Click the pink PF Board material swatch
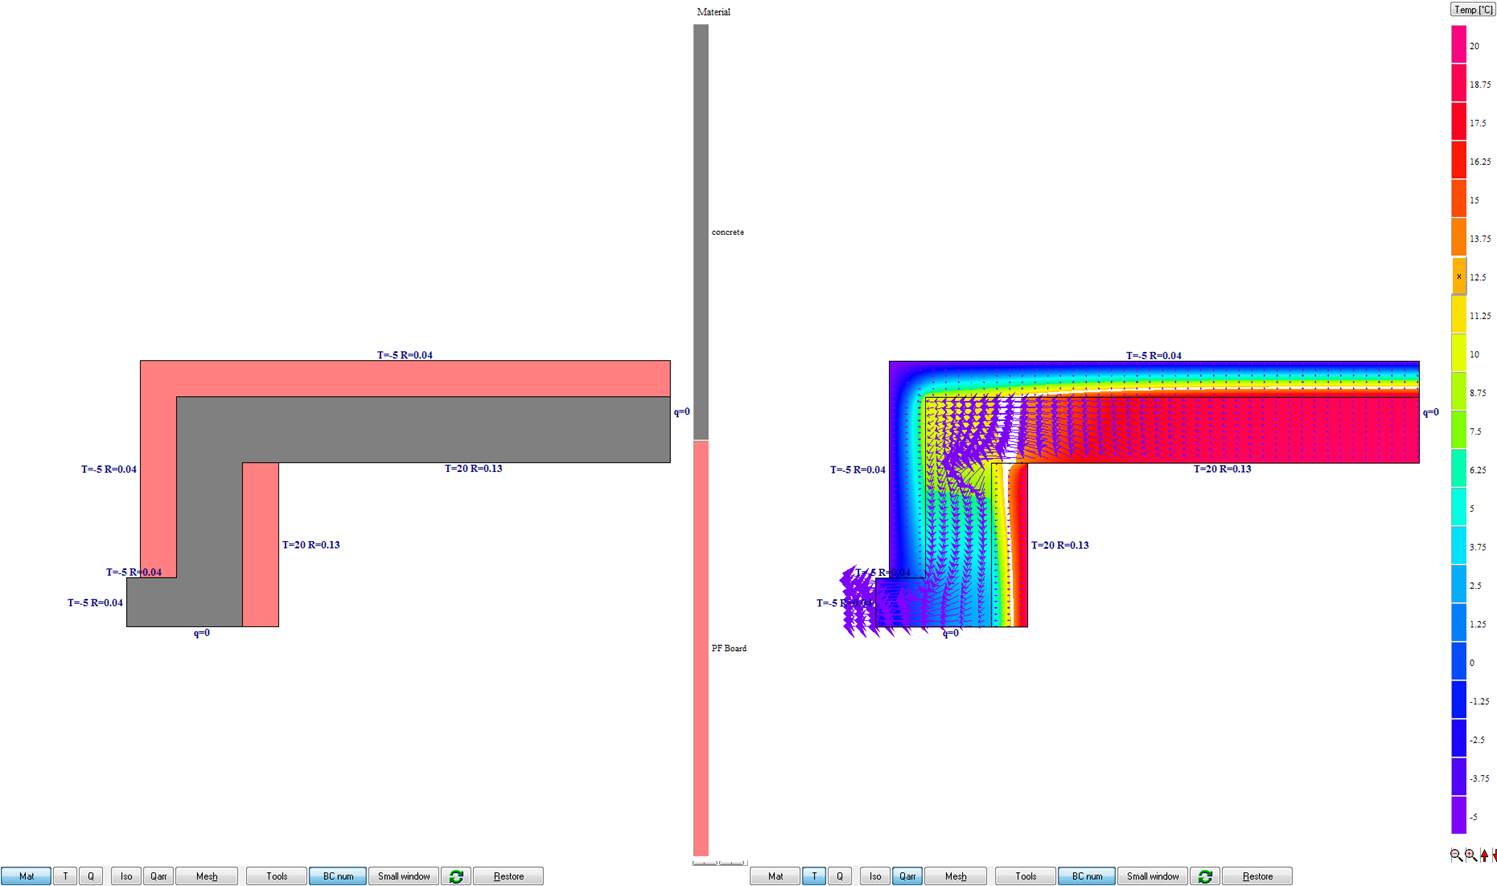This screenshot has width=1497, height=886. [701, 648]
